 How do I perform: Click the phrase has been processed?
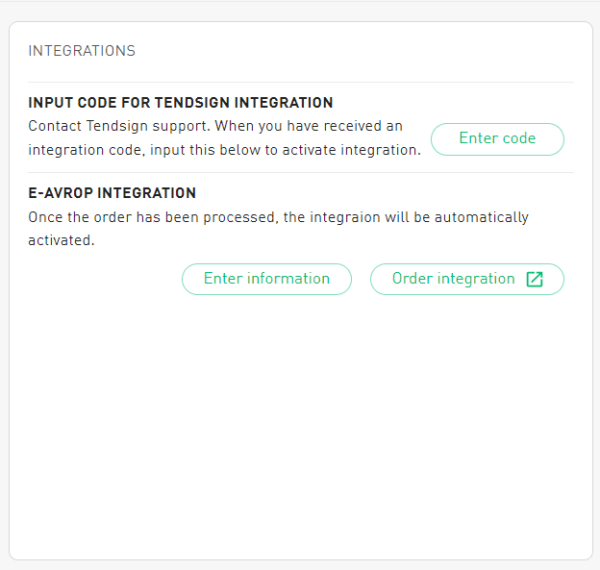pyautogui.click(x=190, y=217)
